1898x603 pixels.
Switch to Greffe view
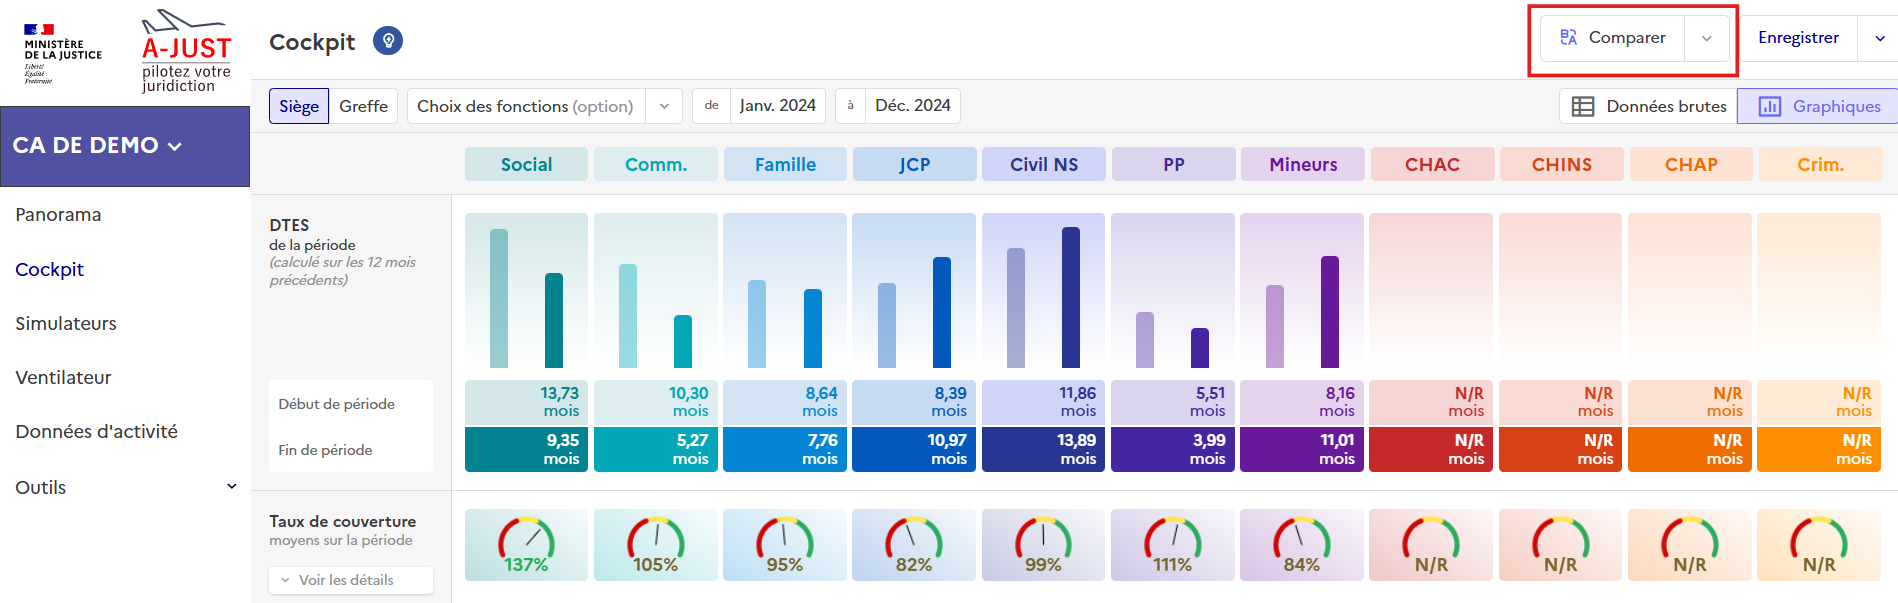click(363, 106)
